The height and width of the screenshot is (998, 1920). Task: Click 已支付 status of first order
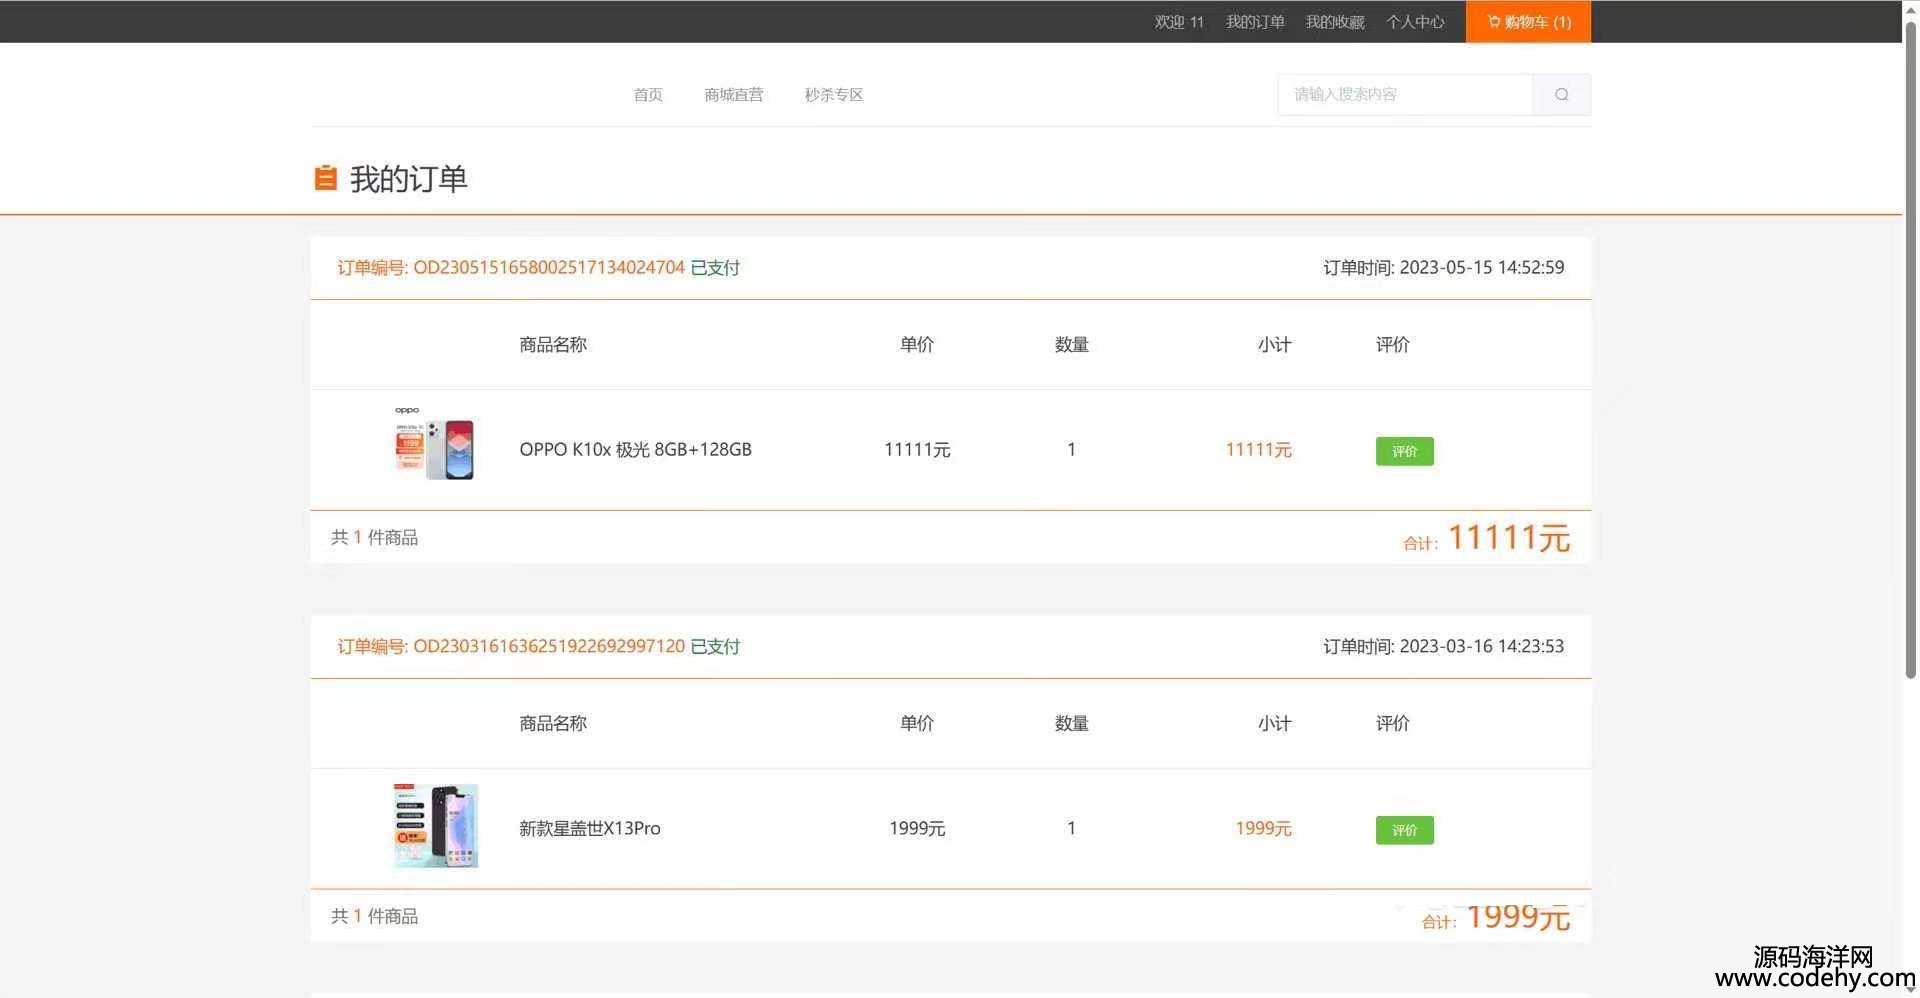[x=715, y=267]
